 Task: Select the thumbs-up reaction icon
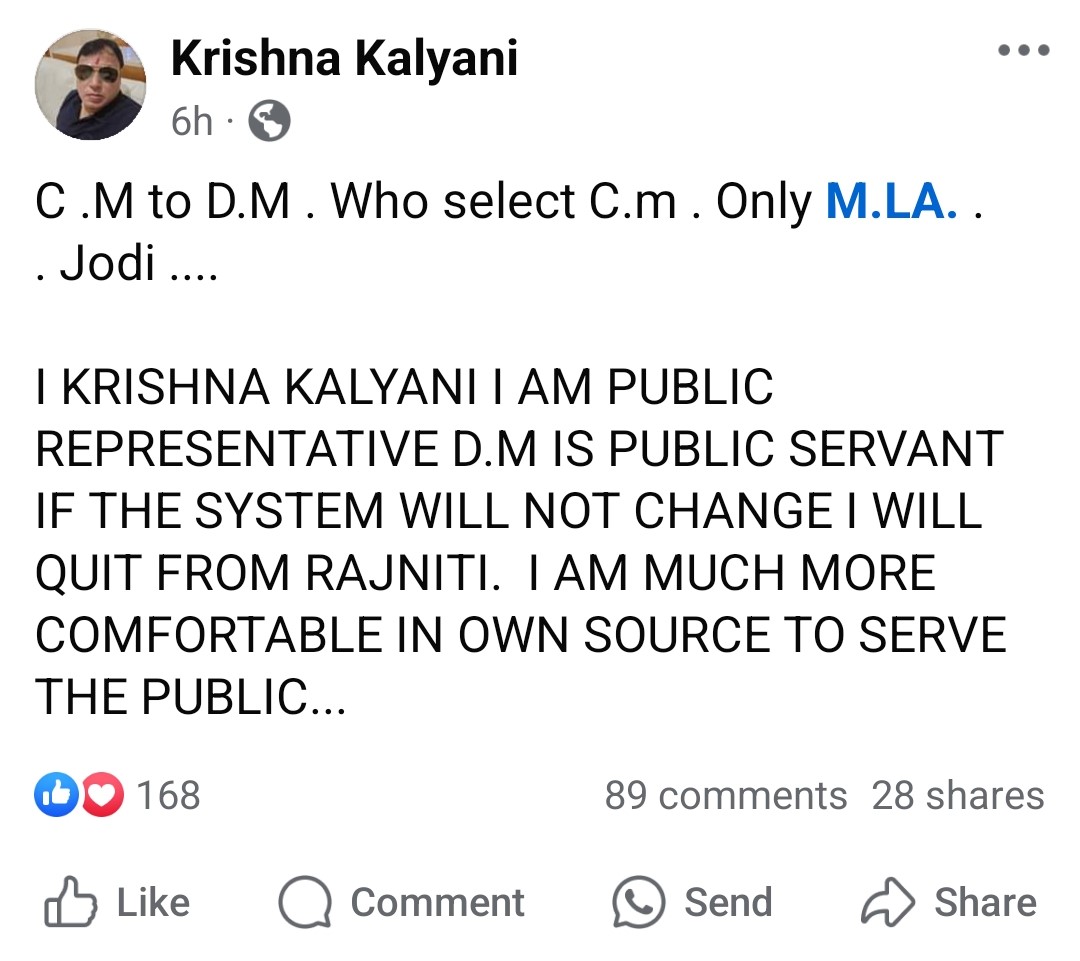point(57,791)
